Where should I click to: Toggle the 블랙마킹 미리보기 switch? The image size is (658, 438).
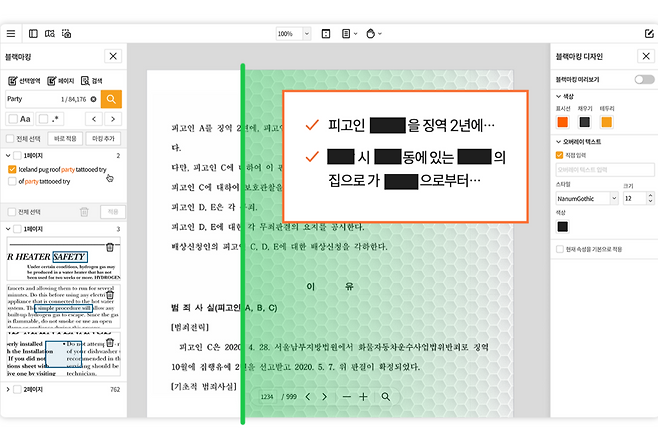[643, 79]
